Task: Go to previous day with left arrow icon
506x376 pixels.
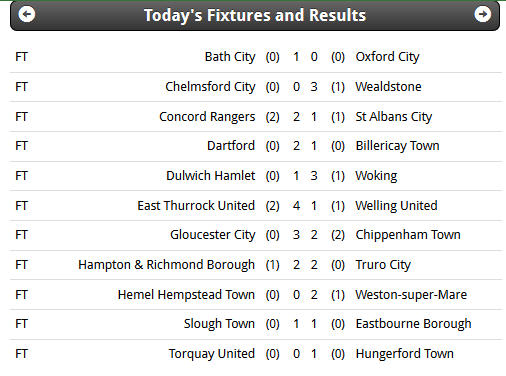Action: 27,14
